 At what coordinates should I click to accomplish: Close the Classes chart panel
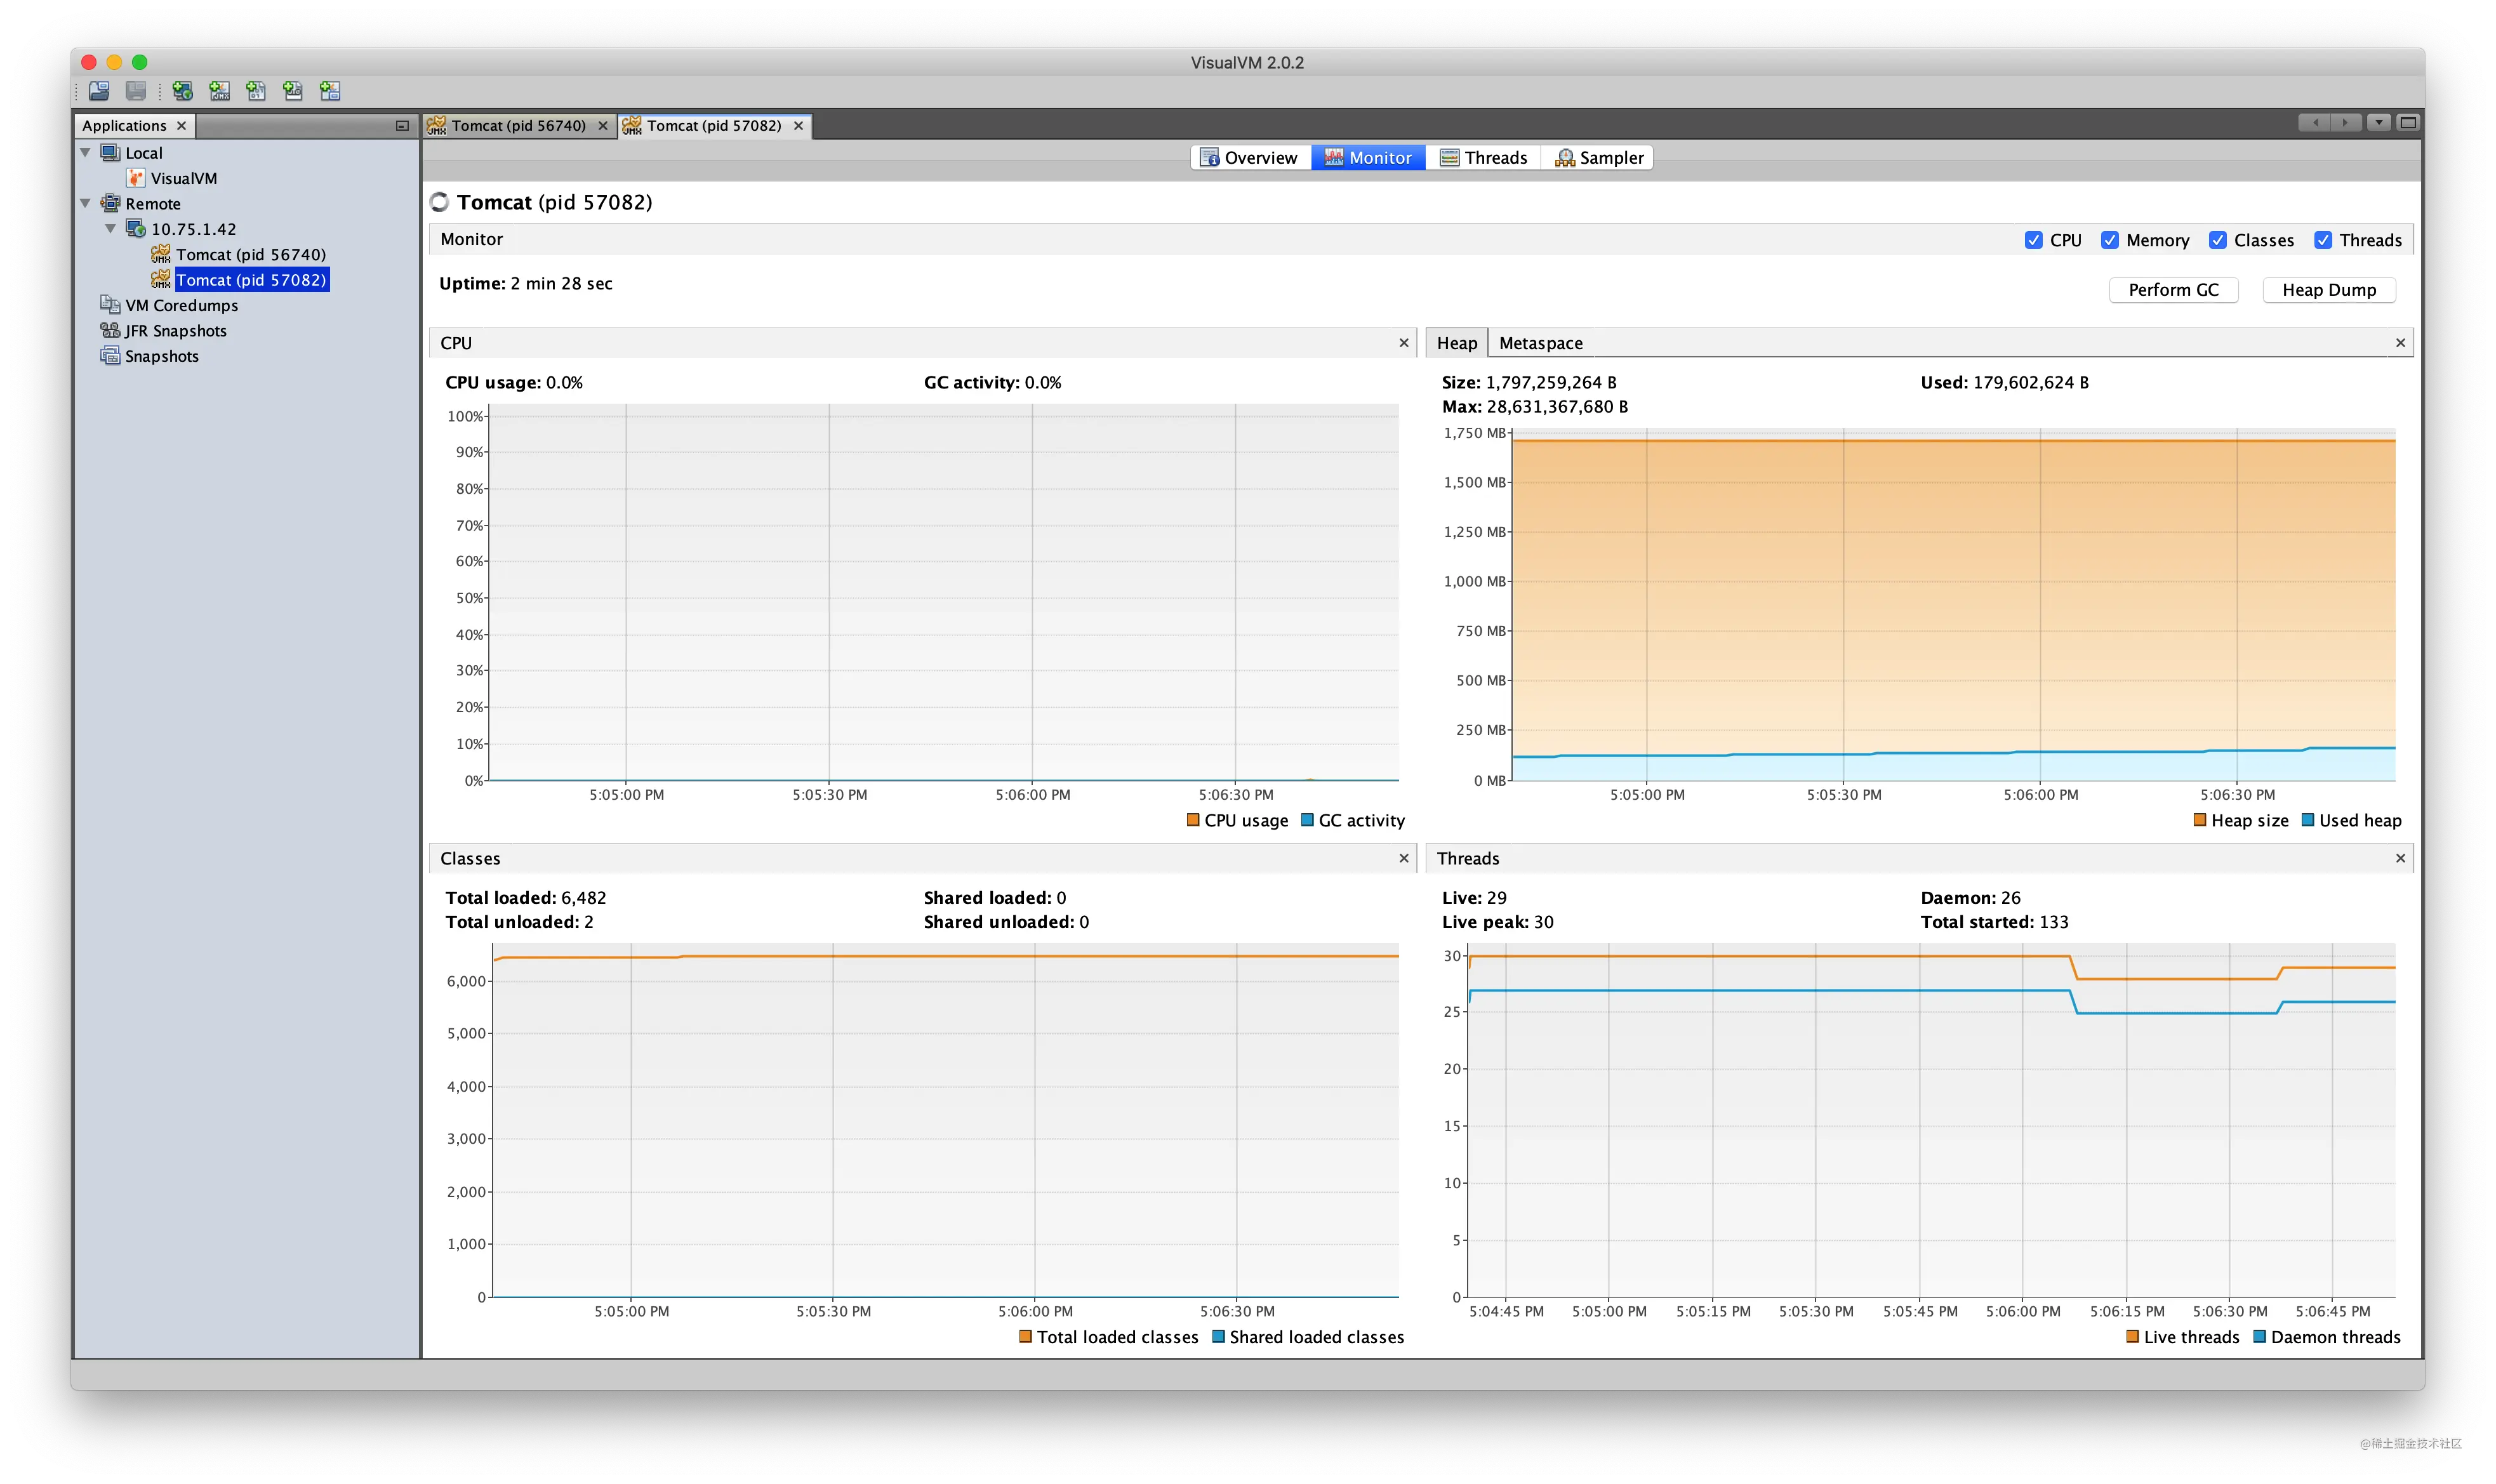coord(1404,858)
